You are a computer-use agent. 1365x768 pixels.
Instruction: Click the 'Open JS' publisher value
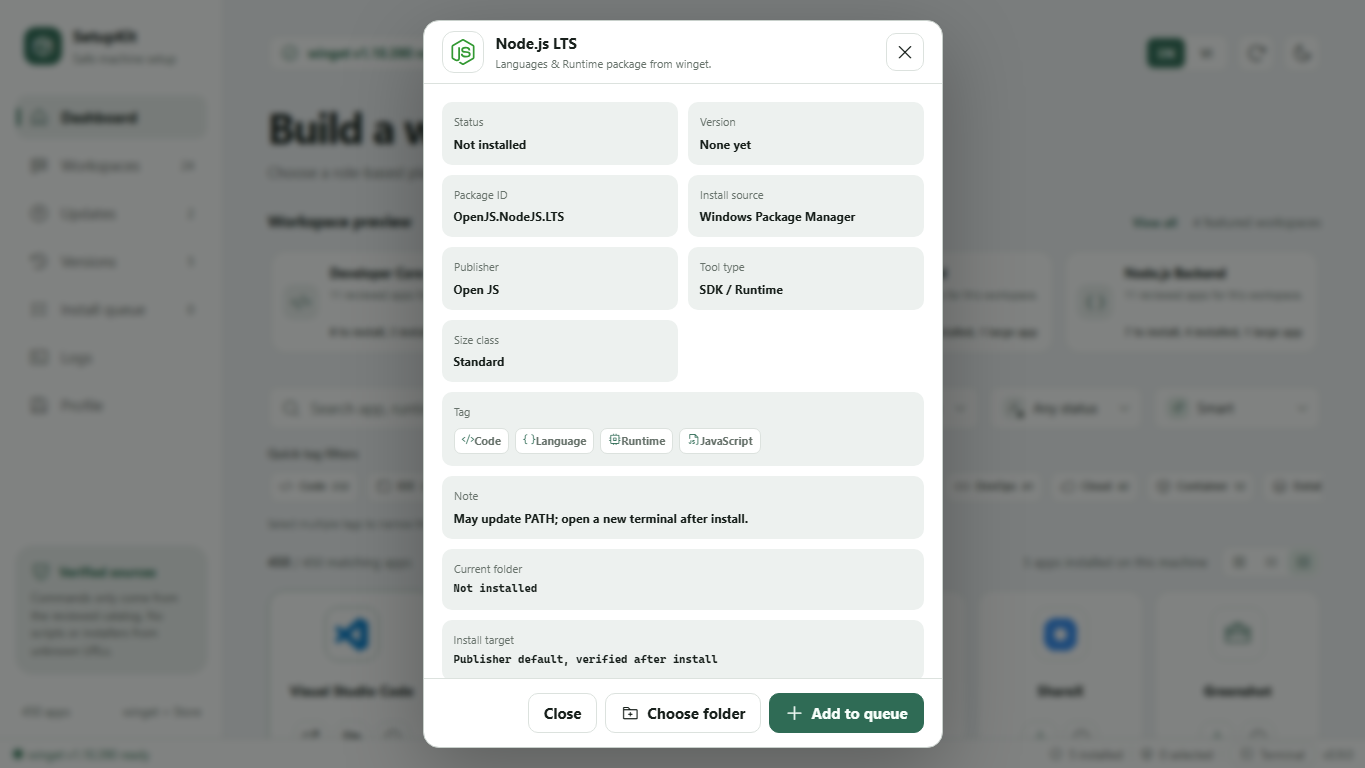(476, 290)
